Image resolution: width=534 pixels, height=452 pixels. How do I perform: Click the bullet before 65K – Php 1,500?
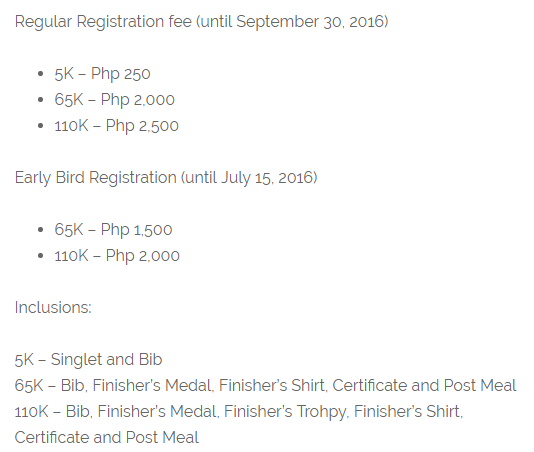point(41,230)
